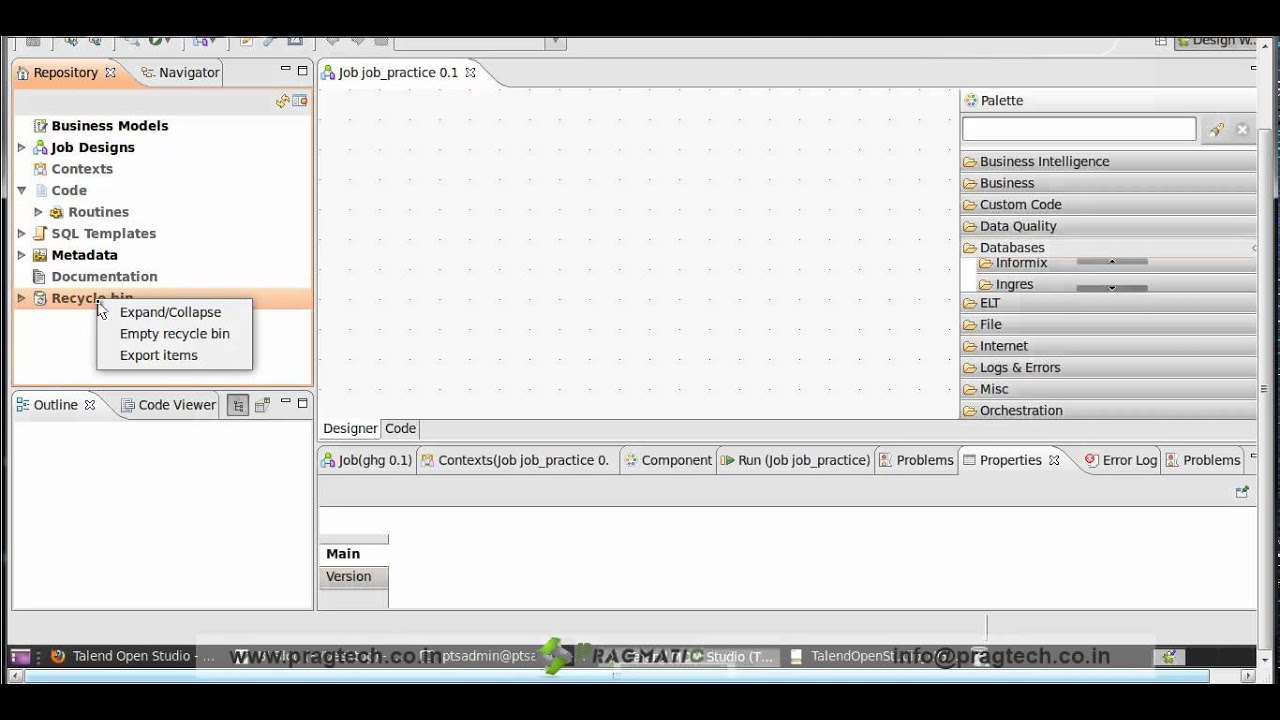Click the pin icon in Properties view toolbar
This screenshot has height=720, width=1280.
[x=1242, y=492]
